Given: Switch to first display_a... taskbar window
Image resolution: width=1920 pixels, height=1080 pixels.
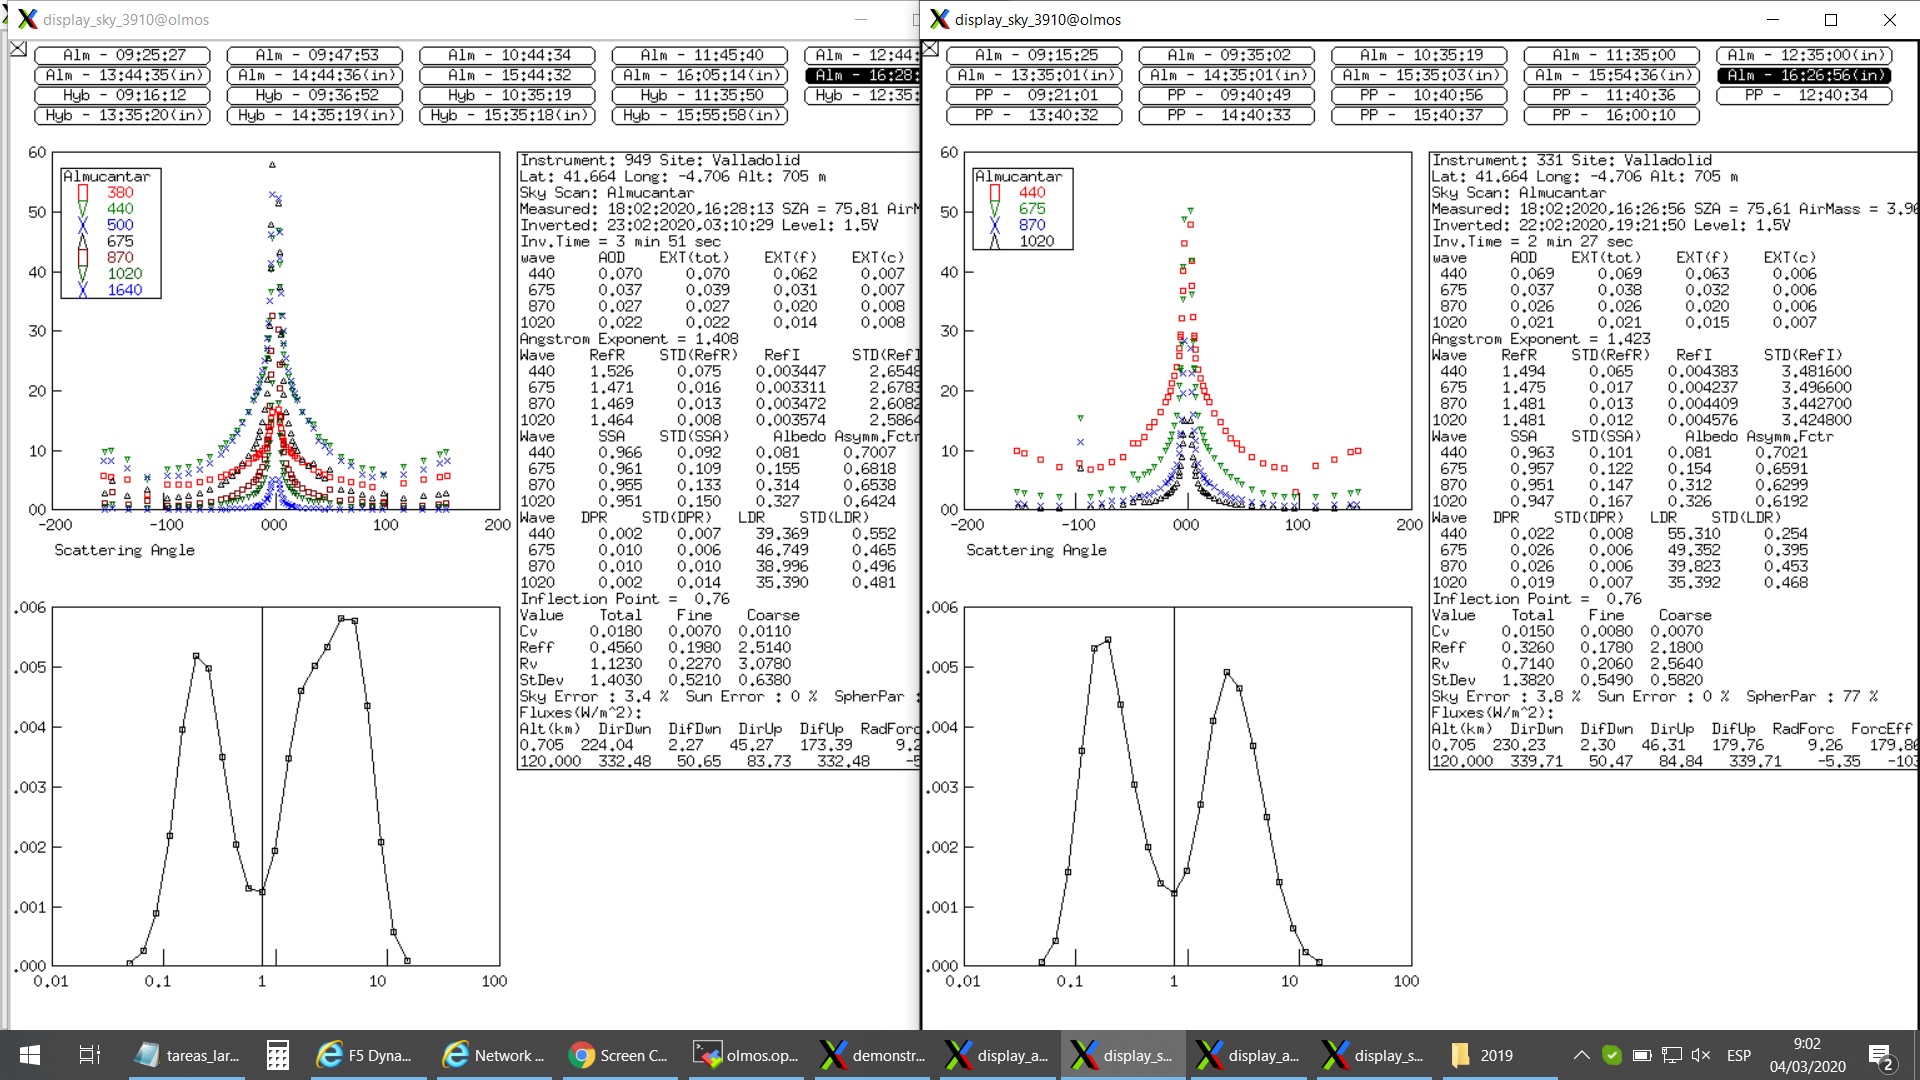Looking at the screenshot, I should click(x=997, y=1055).
